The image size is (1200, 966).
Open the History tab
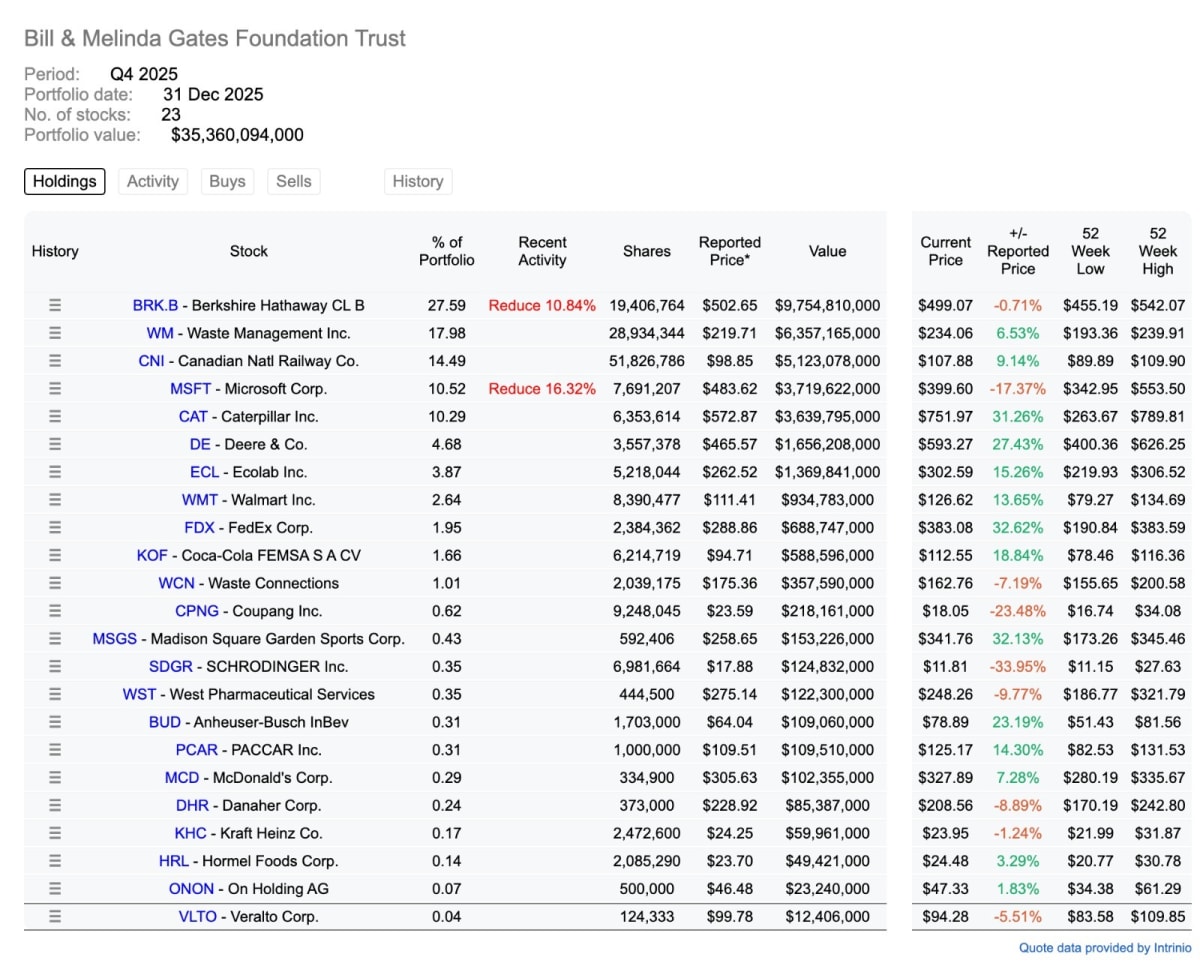418,181
